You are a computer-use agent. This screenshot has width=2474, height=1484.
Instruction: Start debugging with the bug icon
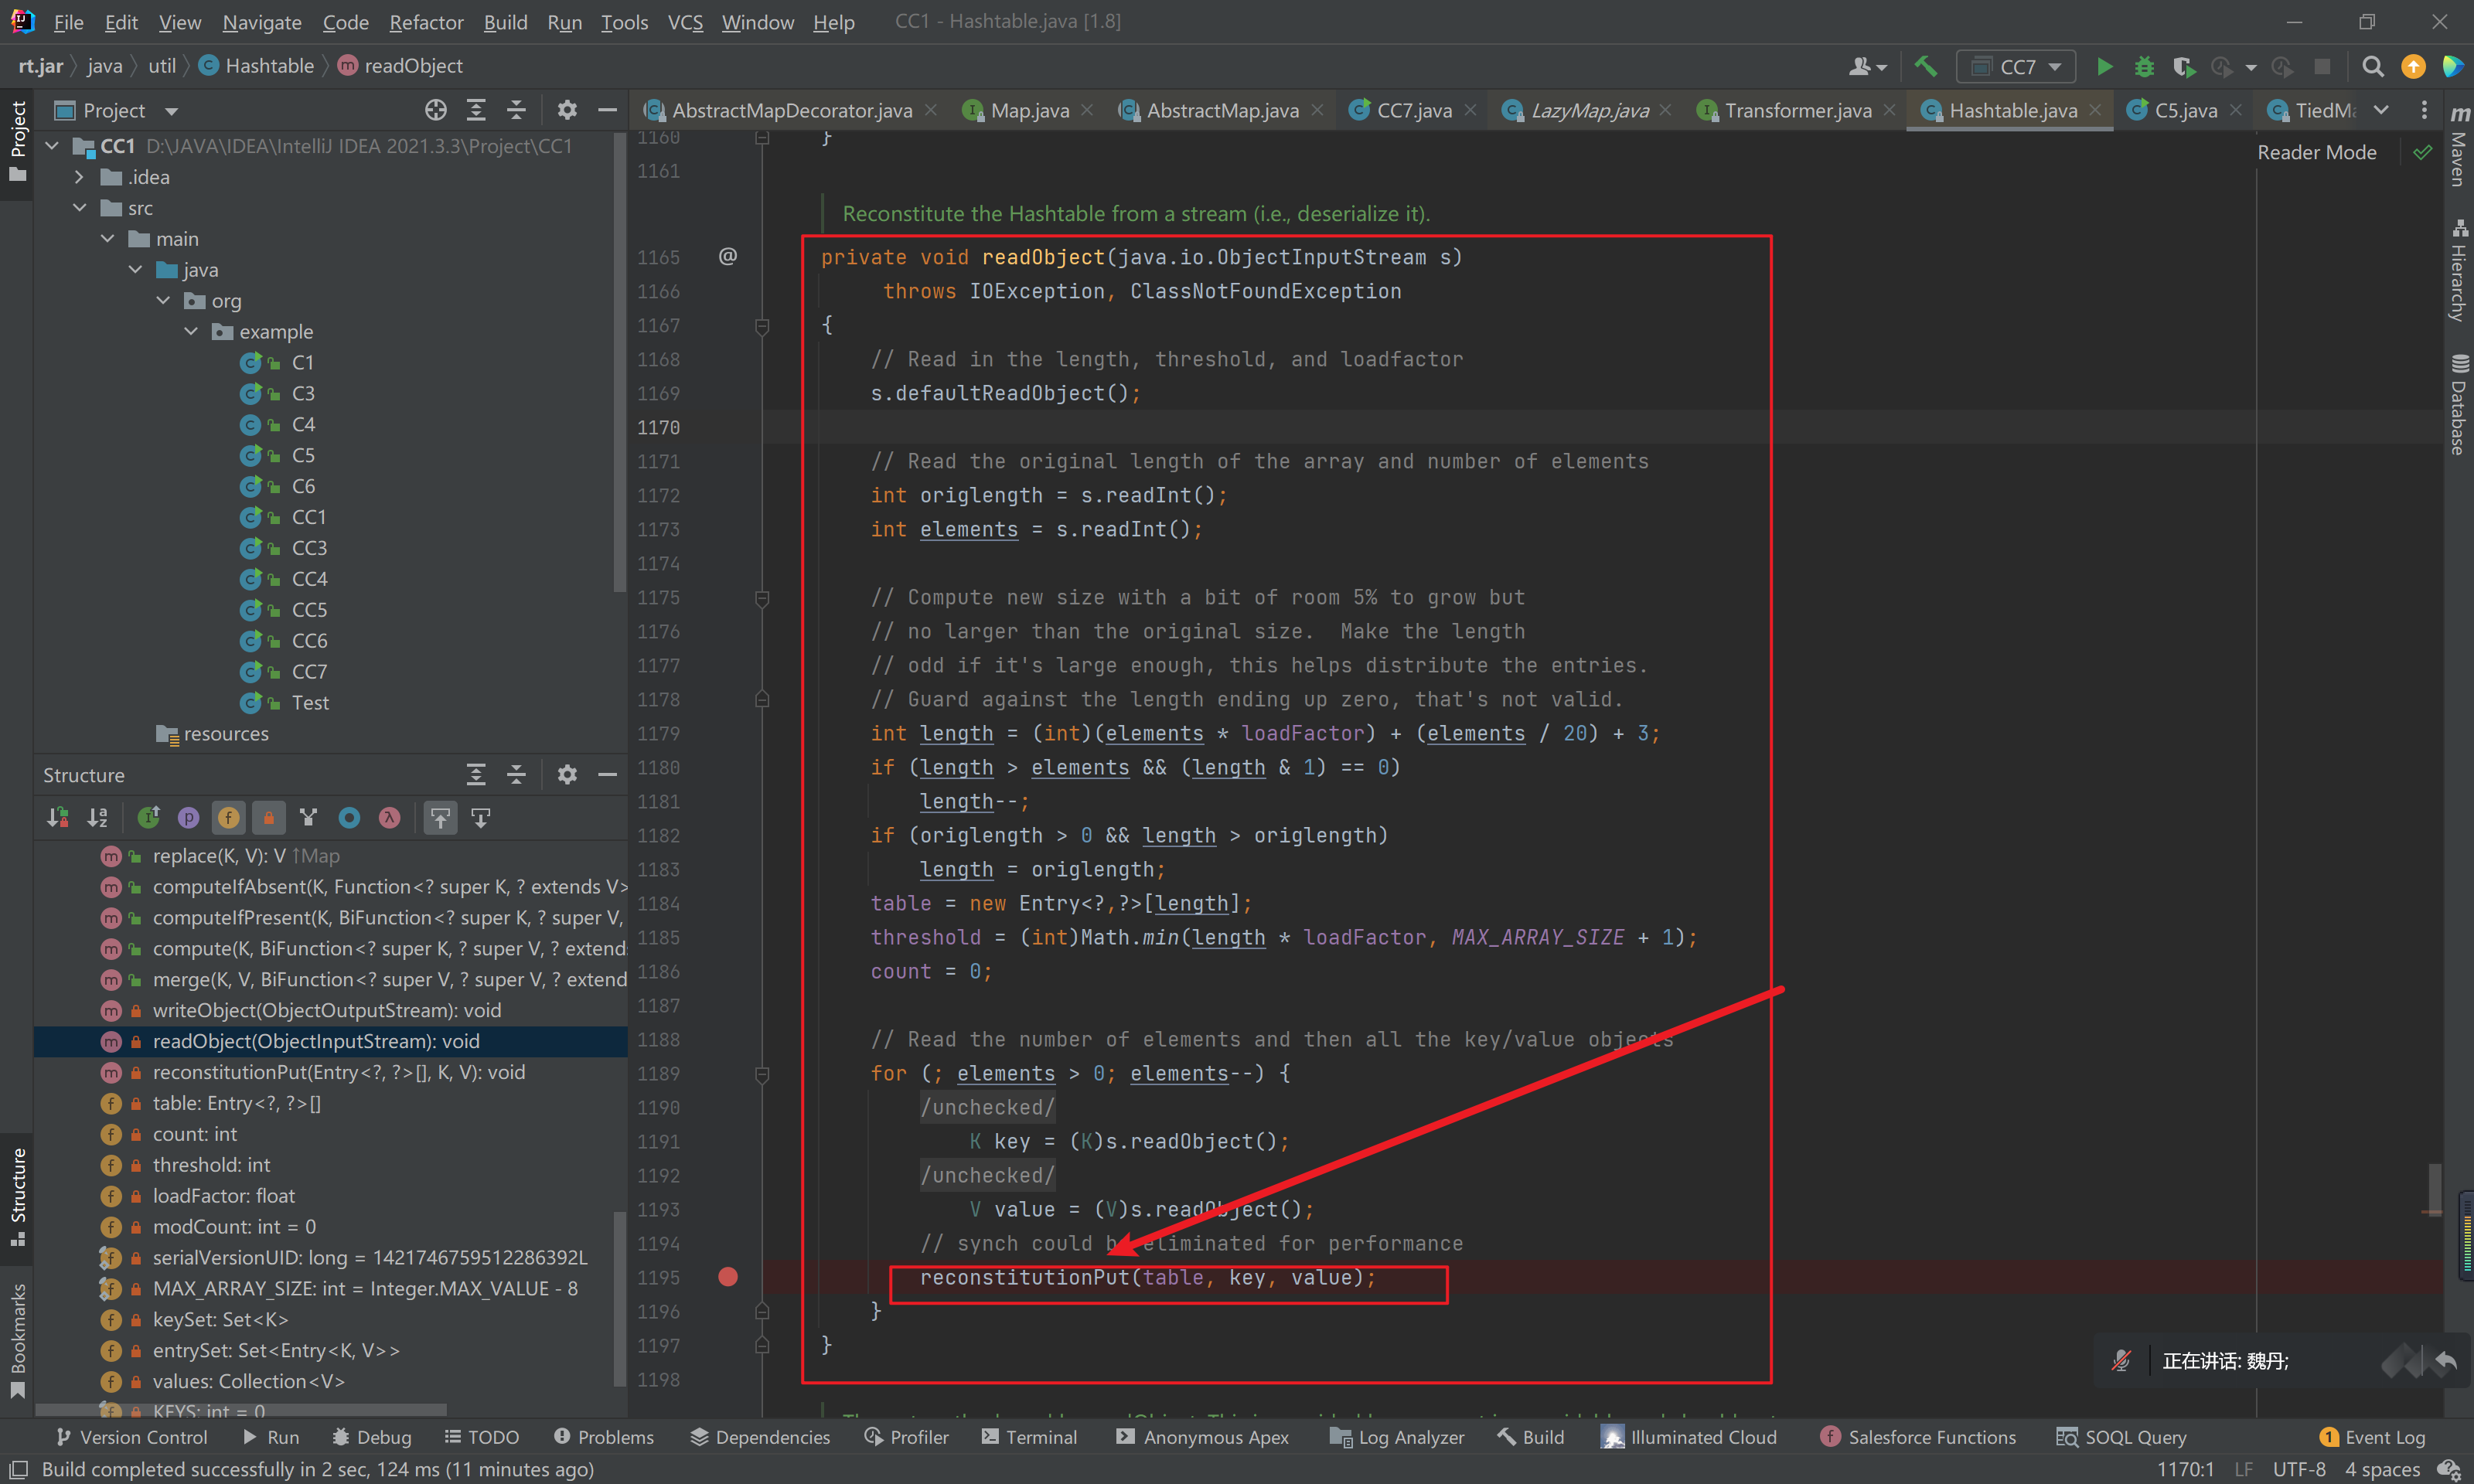point(2144,66)
